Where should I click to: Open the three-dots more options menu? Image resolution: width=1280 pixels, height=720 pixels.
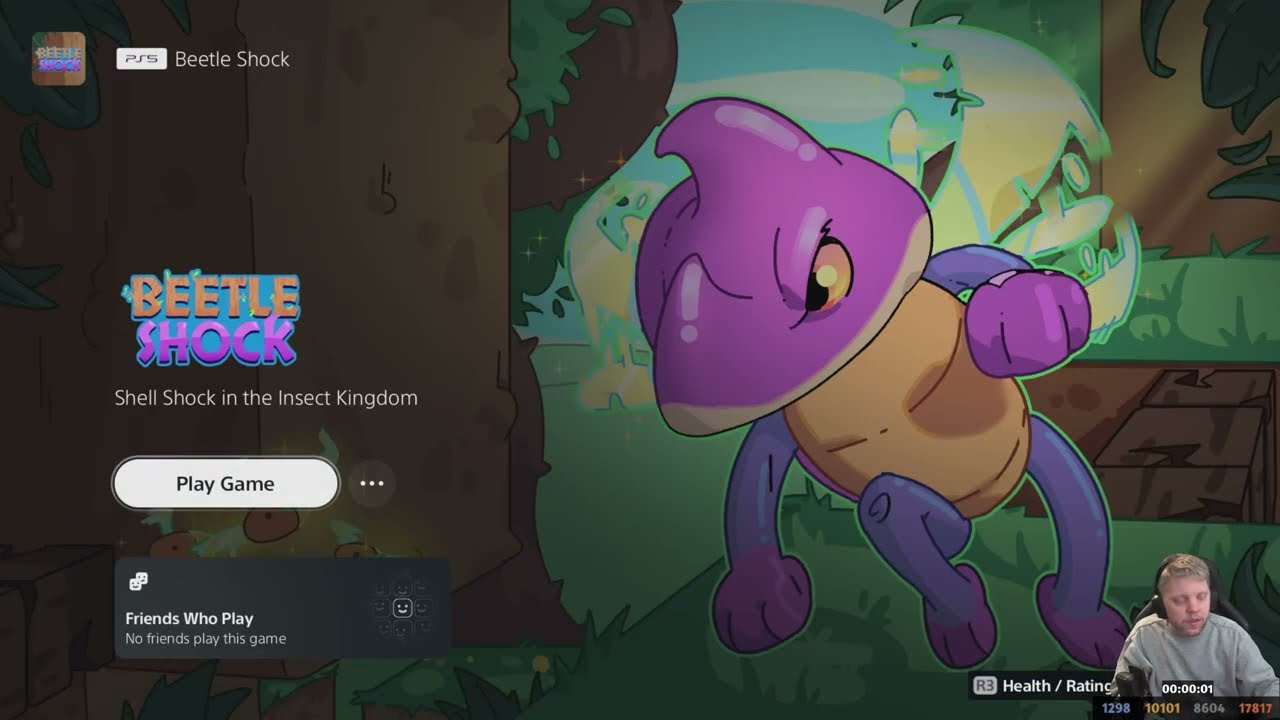click(x=372, y=483)
